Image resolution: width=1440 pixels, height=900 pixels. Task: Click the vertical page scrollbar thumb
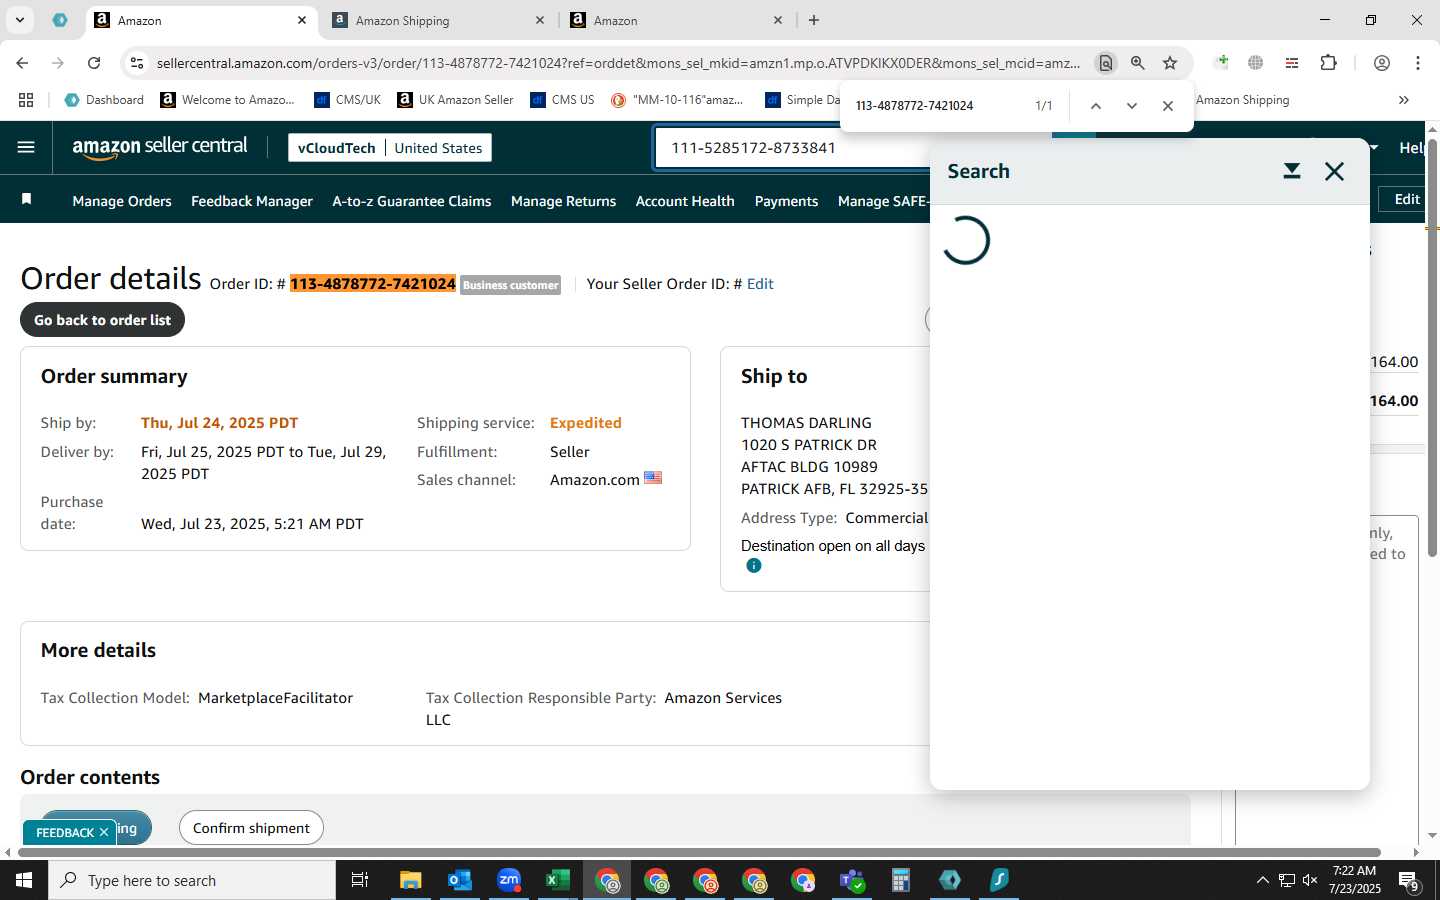(1432, 348)
